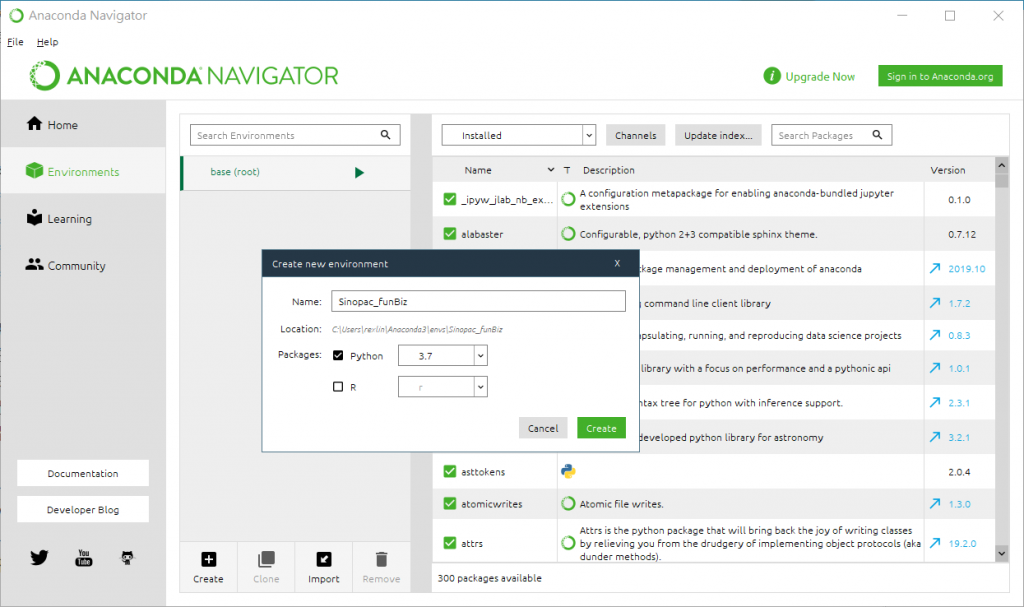Toggle the Python package checkbox

click(338, 355)
